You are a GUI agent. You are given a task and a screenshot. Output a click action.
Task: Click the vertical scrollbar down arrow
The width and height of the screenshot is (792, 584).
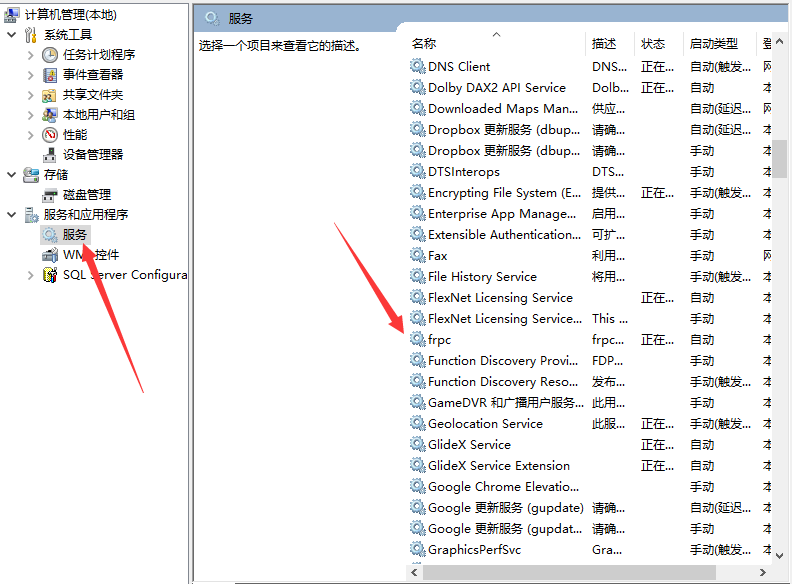tap(779, 556)
